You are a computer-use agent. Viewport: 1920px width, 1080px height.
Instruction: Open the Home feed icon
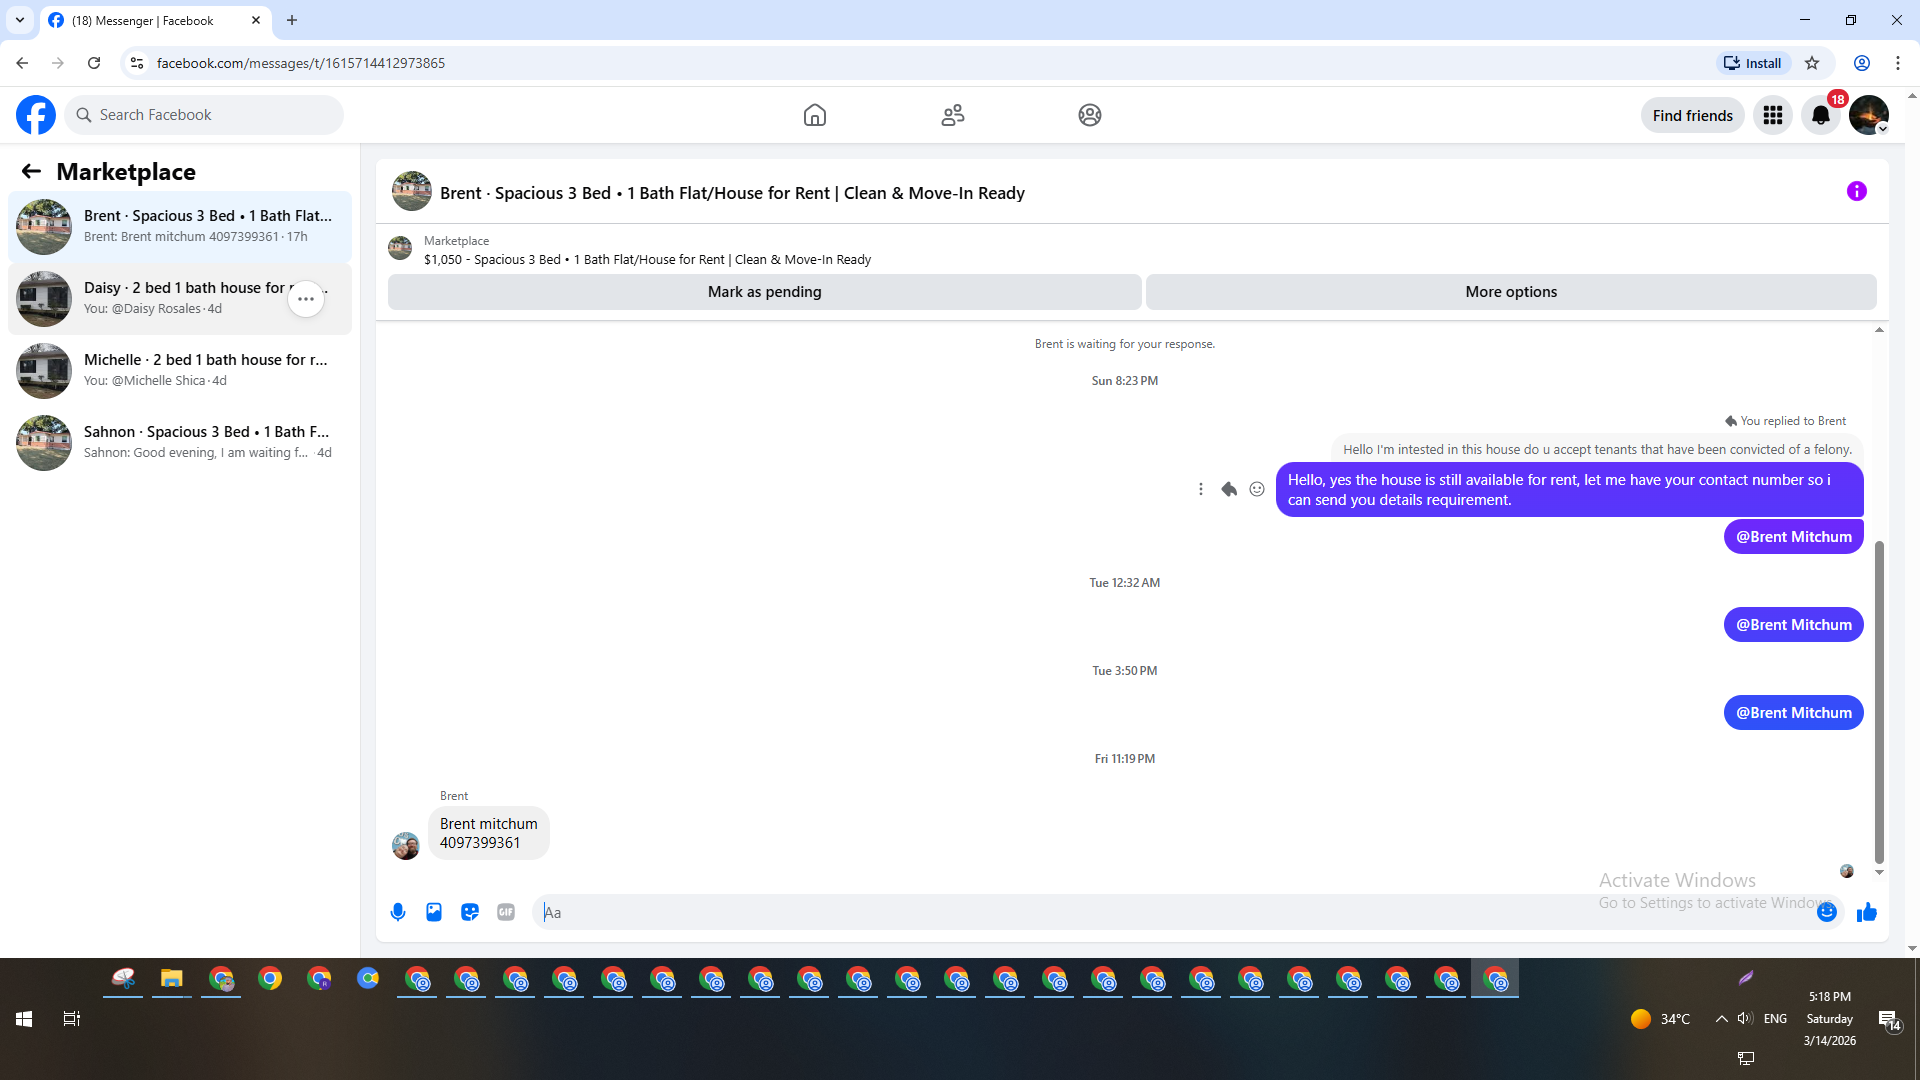(x=815, y=115)
